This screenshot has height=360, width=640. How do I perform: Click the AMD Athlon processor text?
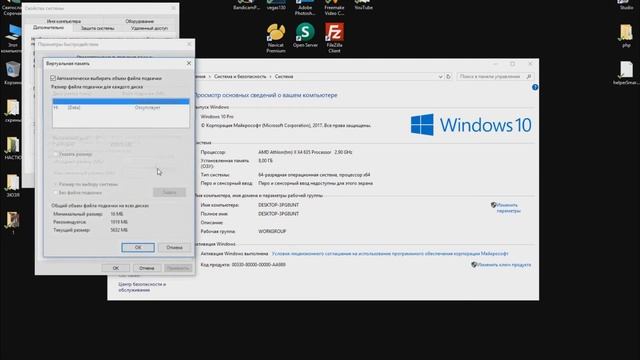(x=305, y=152)
